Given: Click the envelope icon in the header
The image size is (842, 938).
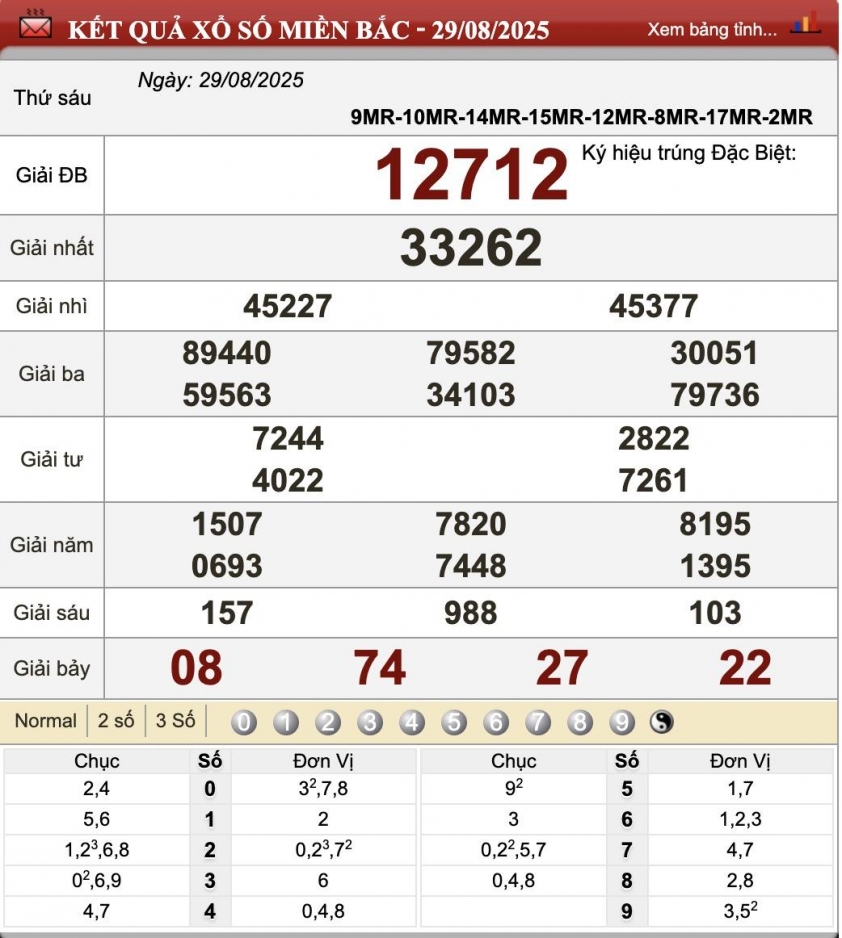Looking at the screenshot, I should pos(35,26).
